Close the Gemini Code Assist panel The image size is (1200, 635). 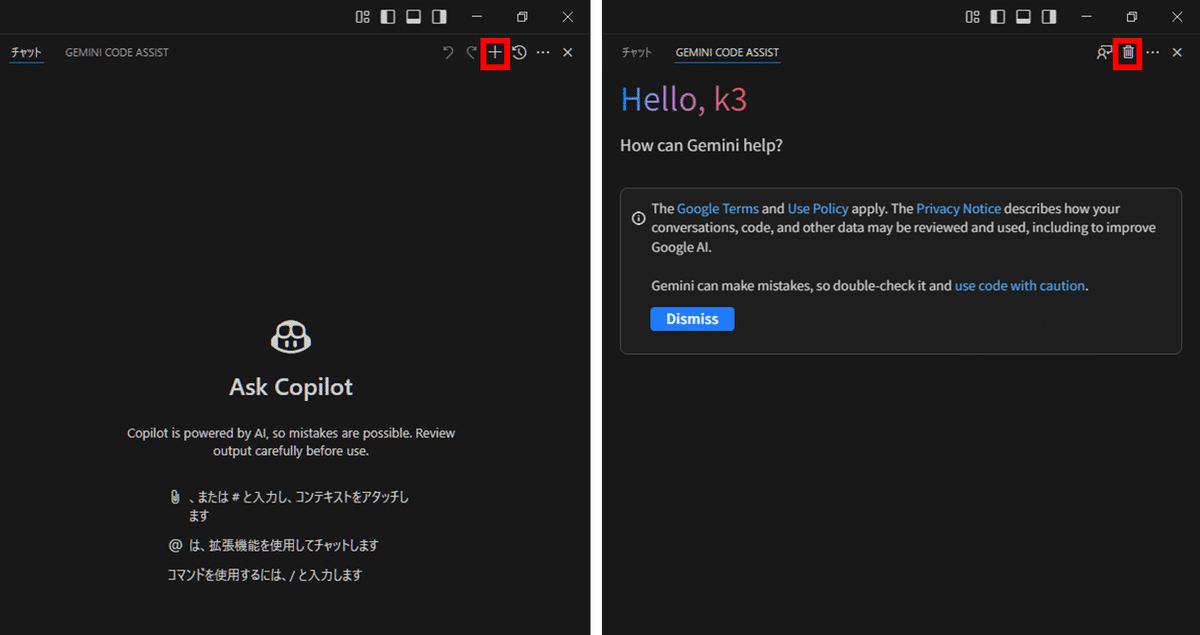pos(1177,52)
